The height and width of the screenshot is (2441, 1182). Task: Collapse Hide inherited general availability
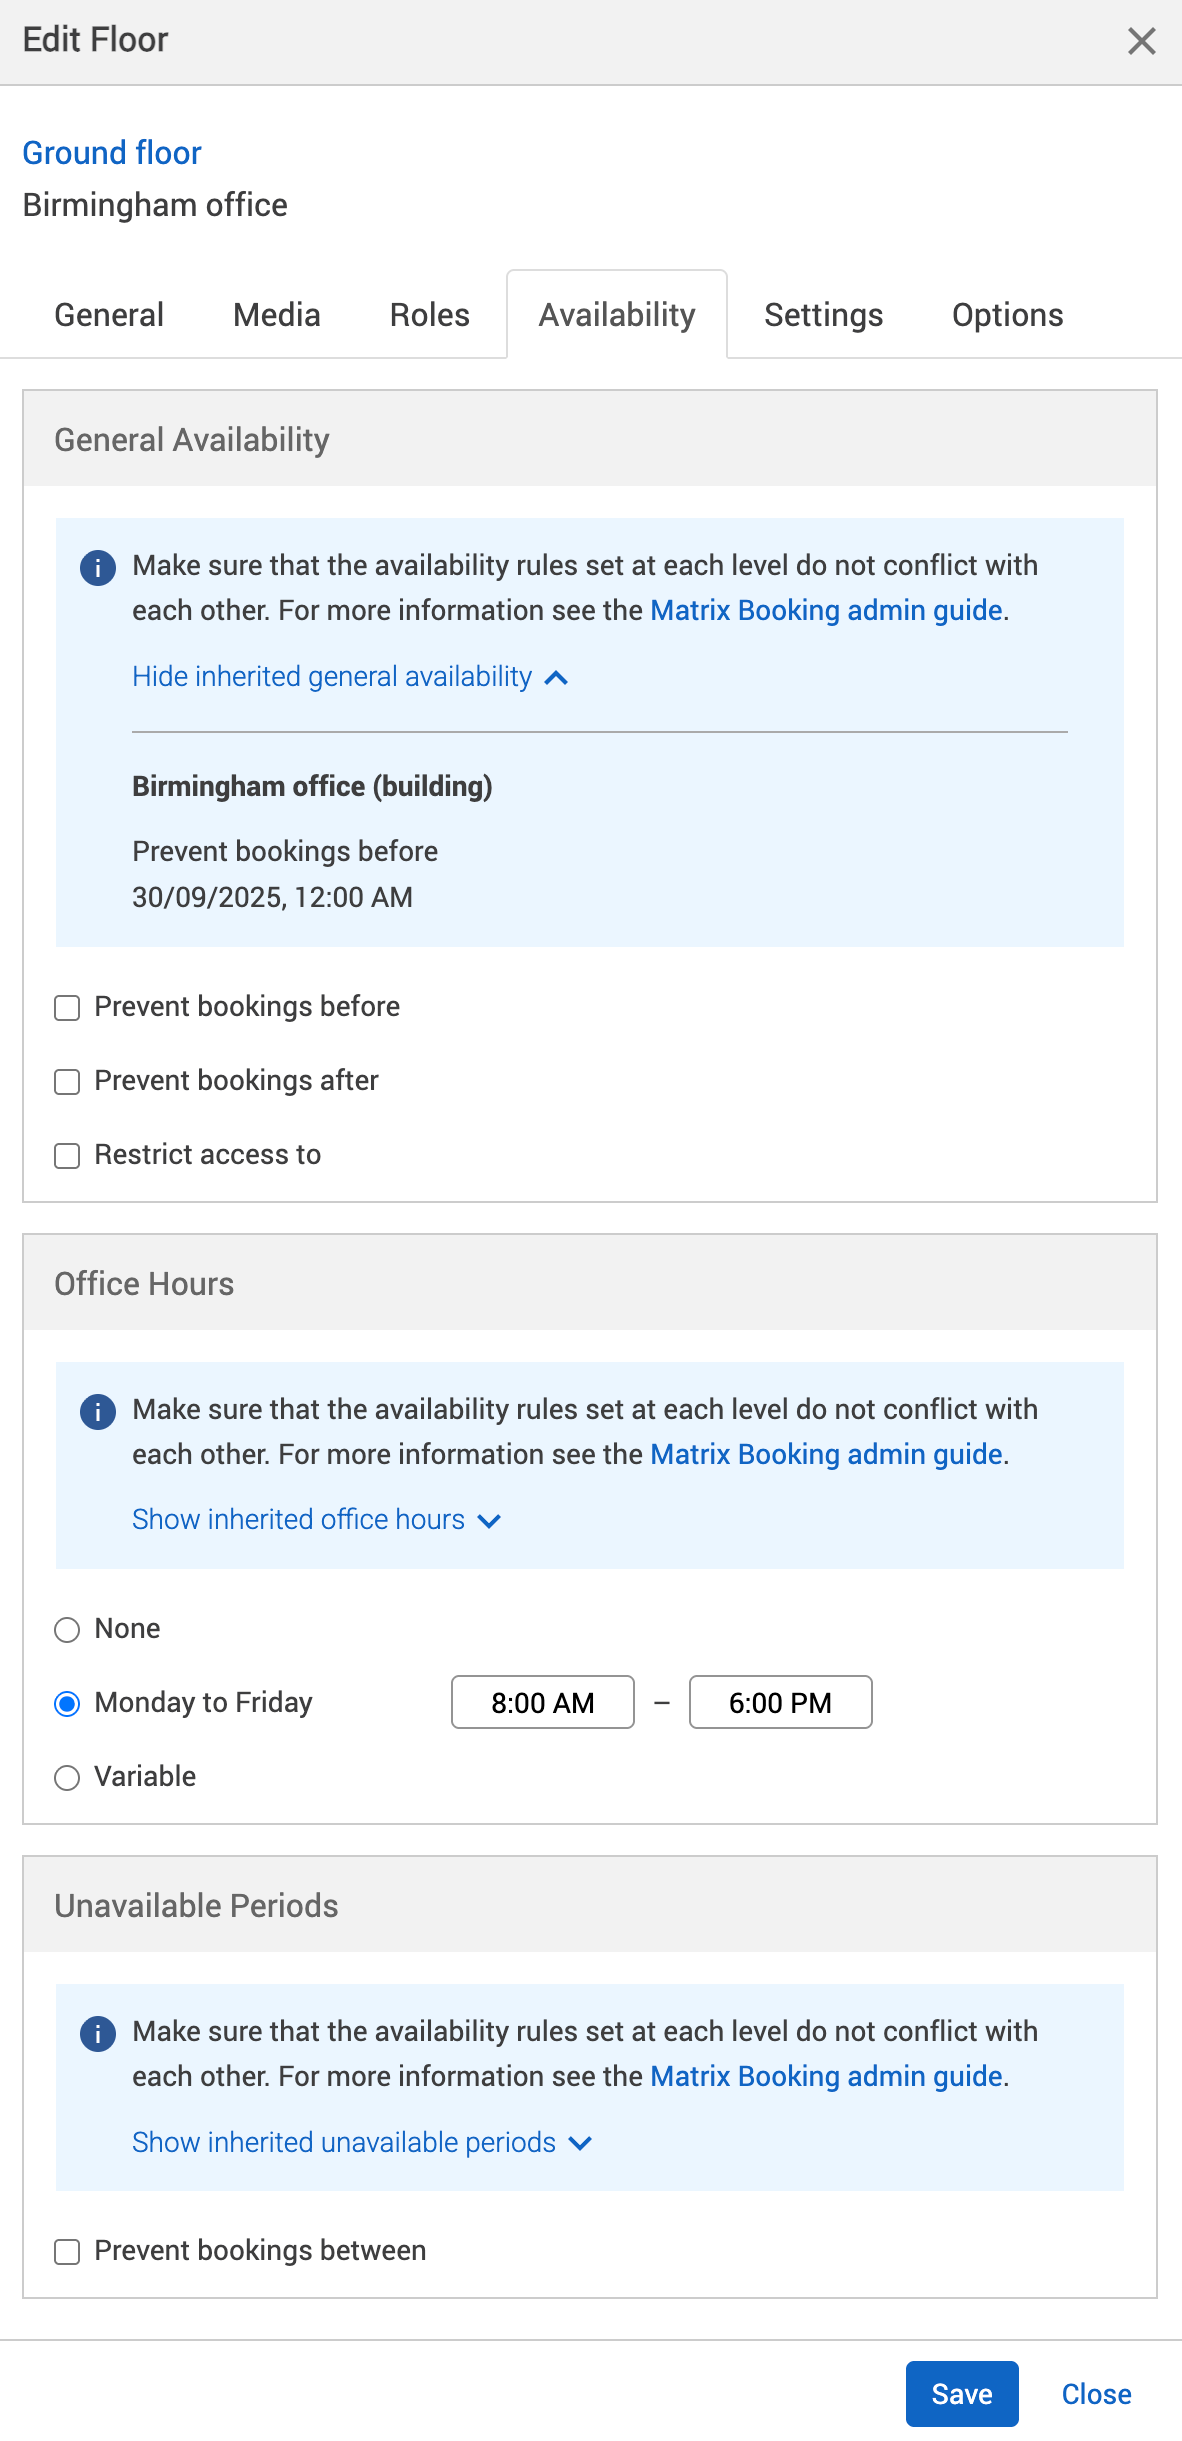pos(349,677)
